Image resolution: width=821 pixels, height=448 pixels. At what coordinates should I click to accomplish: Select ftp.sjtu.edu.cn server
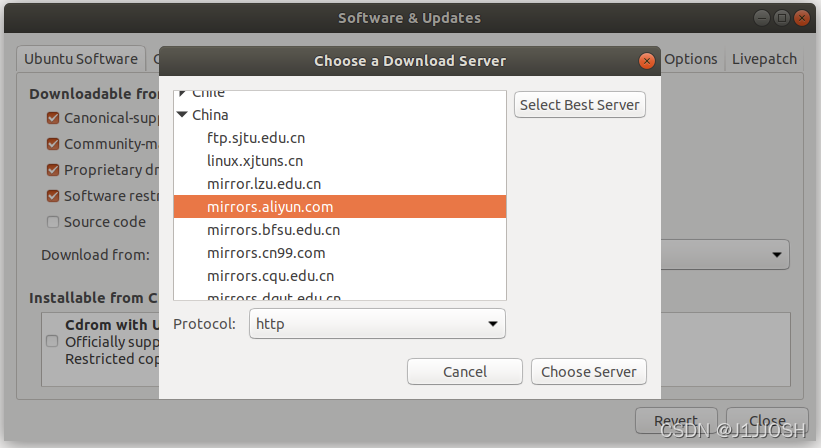click(x=340, y=138)
